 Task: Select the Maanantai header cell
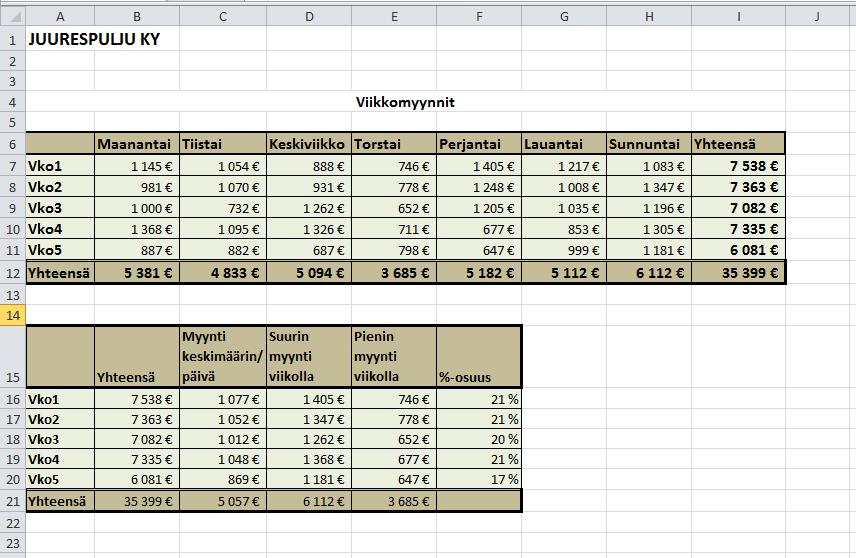click(x=136, y=144)
